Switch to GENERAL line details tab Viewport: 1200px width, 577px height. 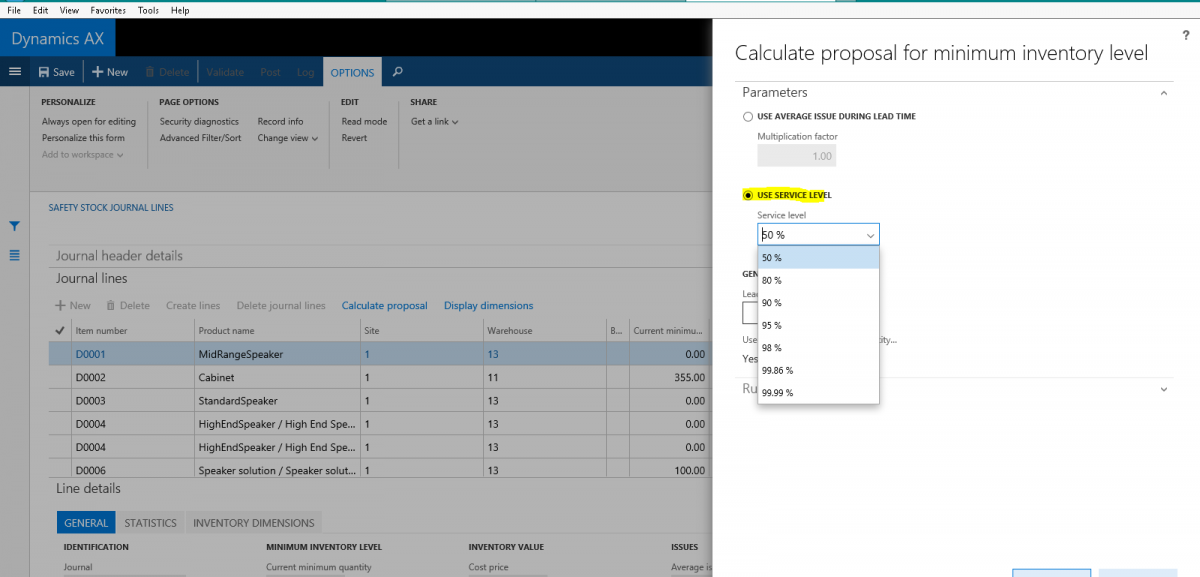[86, 523]
